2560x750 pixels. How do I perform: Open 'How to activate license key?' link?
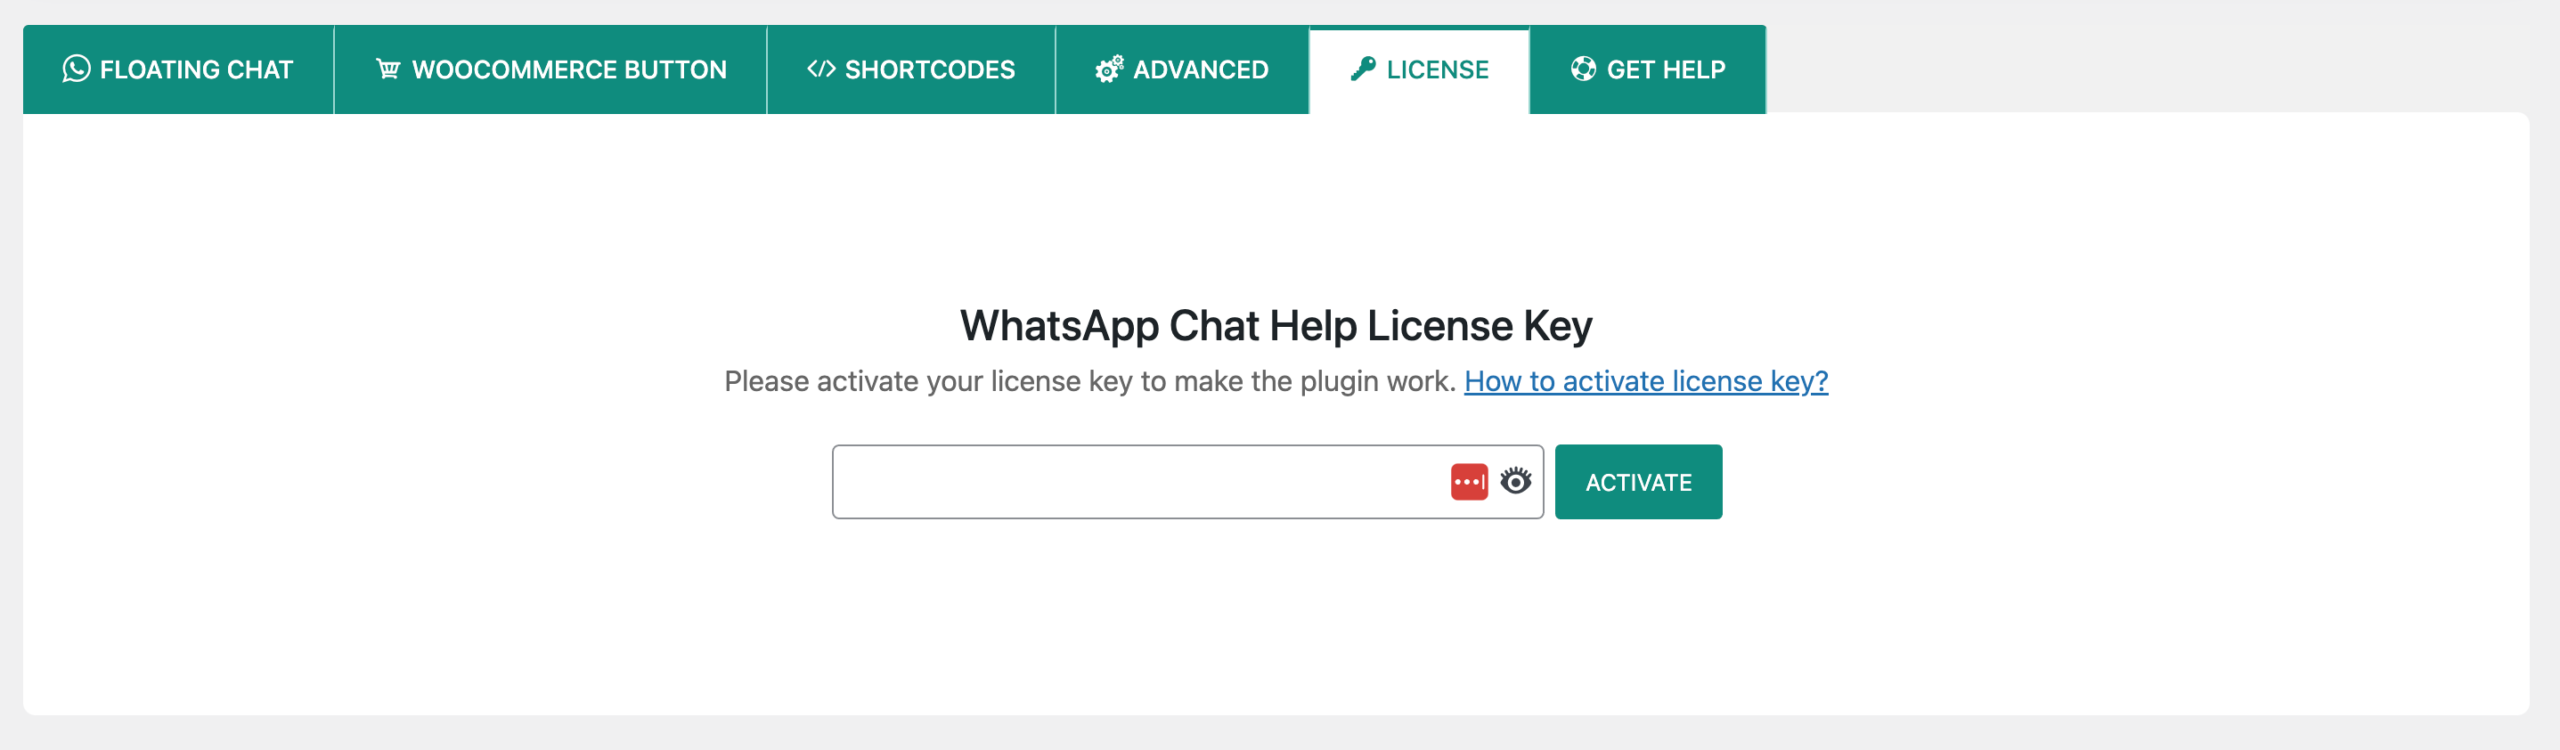pyautogui.click(x=1646, y=381)
